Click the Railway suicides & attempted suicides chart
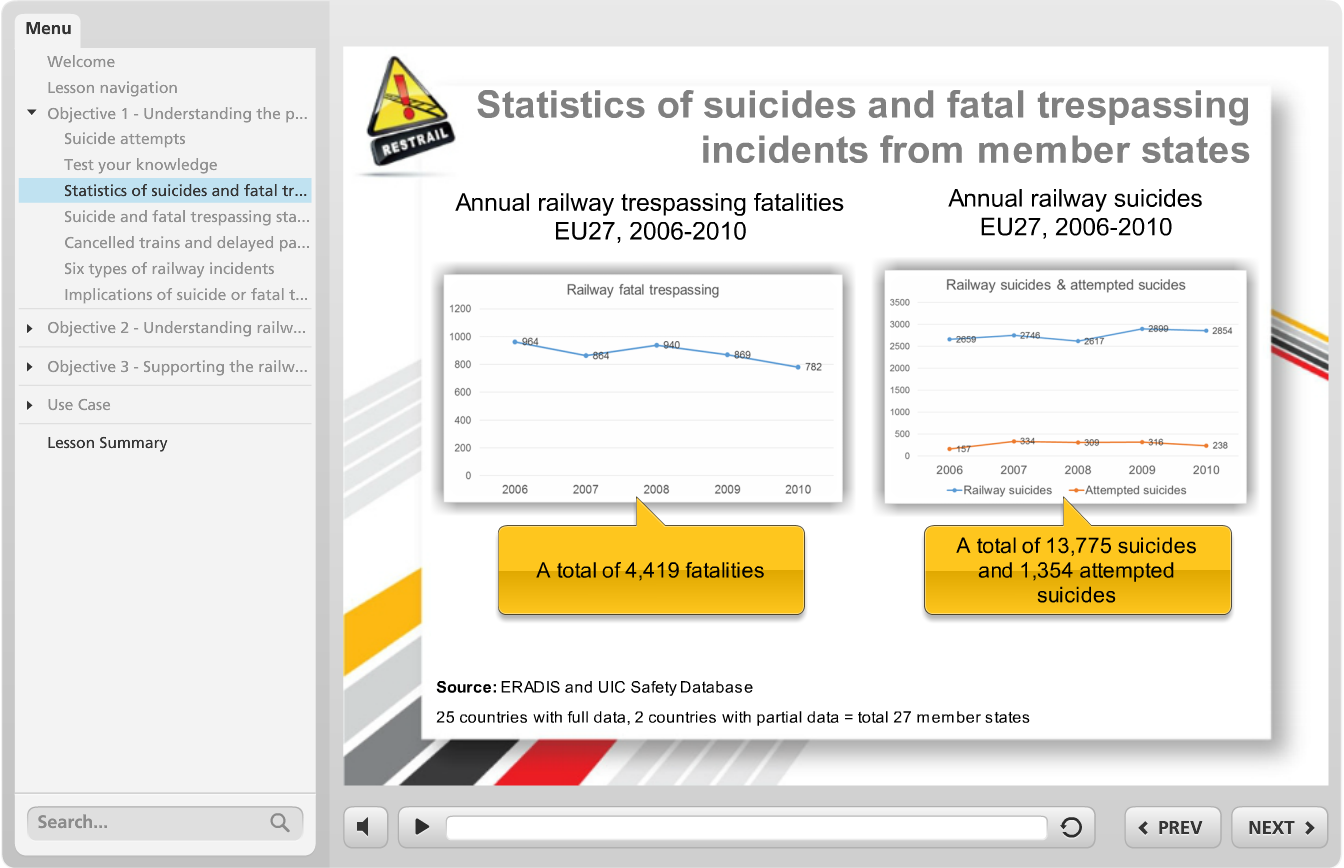Screen dimensions: 1344x868 pos(1066,386)
